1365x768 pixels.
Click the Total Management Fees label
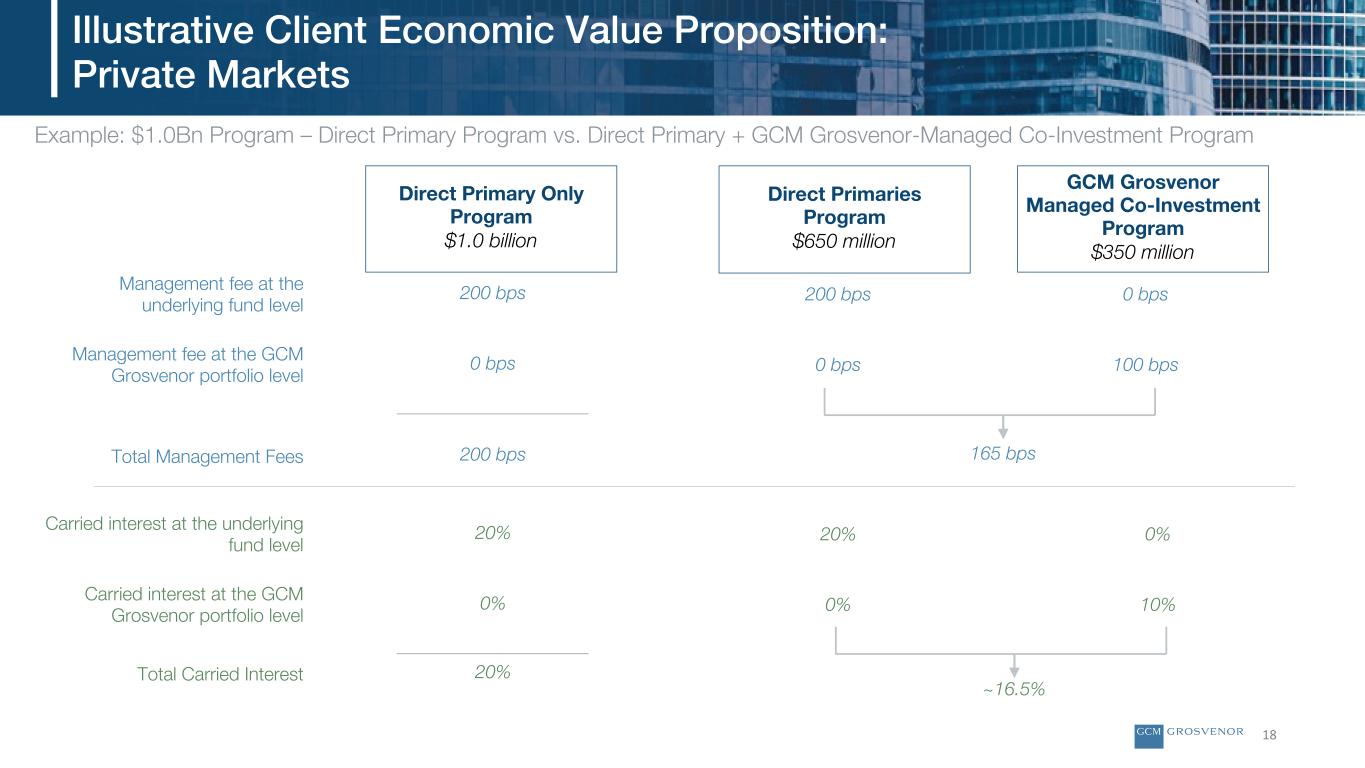pyautogui.click(x=207, y=456)
